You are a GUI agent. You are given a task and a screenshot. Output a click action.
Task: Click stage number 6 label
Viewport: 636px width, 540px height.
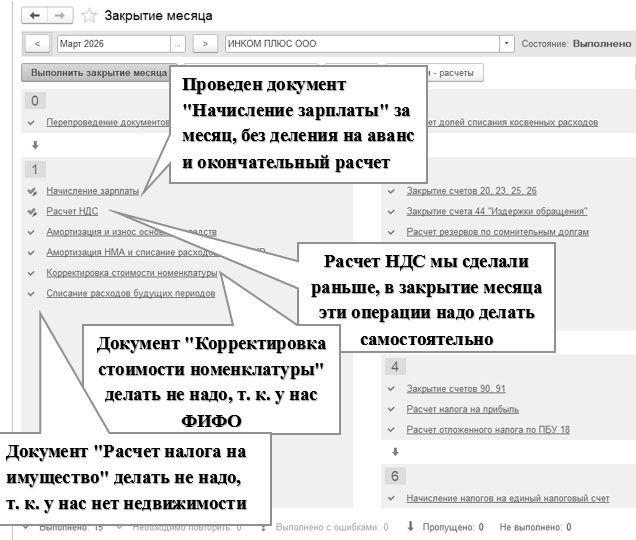click(395, 476)
